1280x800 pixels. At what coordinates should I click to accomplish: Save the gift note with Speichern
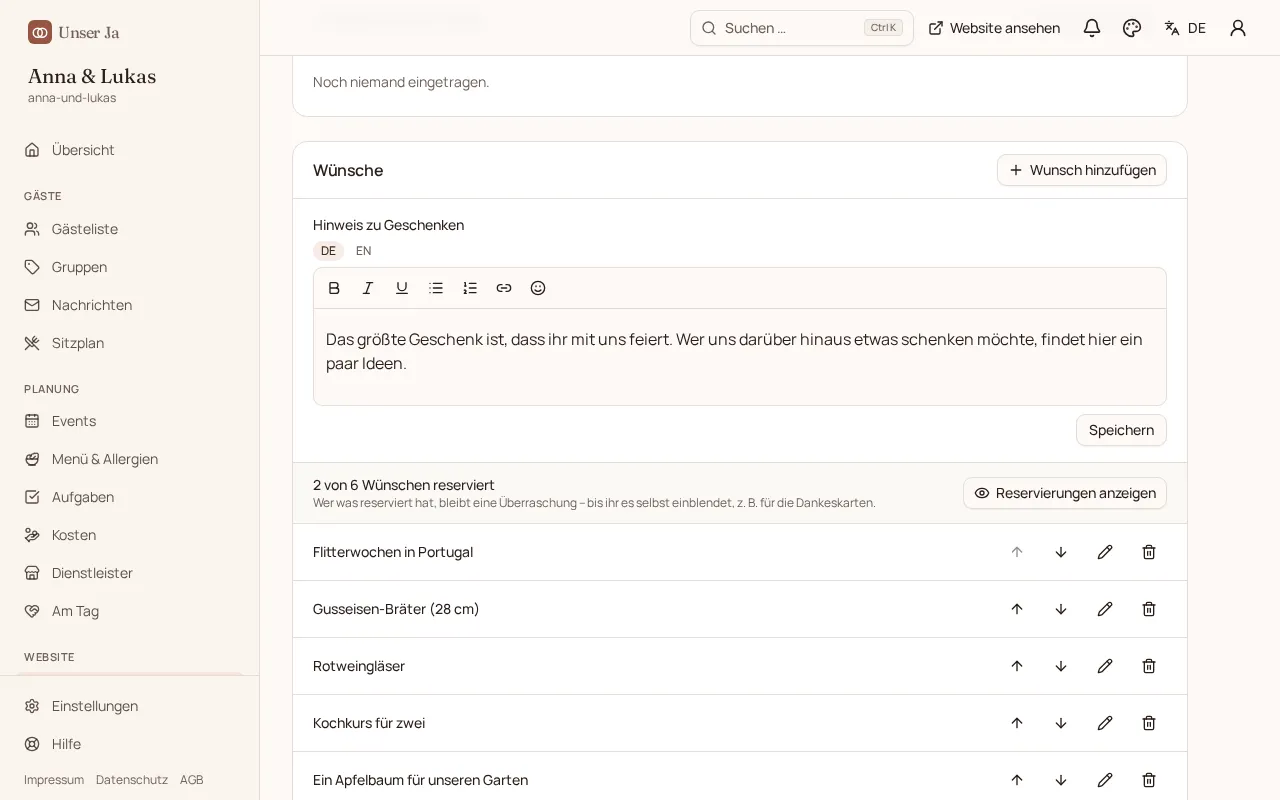click(x=1121, y=430)
